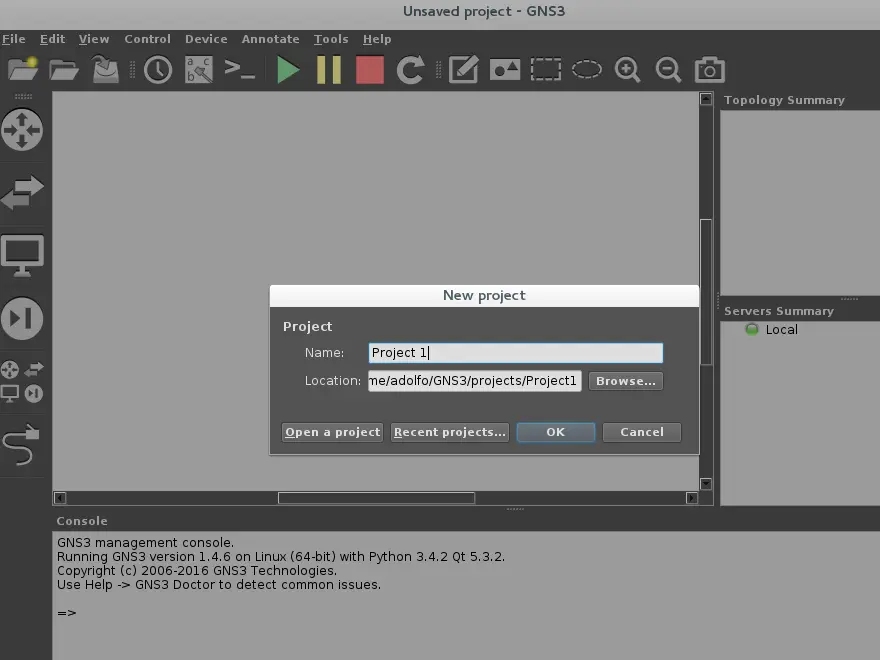Select the Draw a rectangle tool
Screen dimensions: 880x660
(546, 70)
